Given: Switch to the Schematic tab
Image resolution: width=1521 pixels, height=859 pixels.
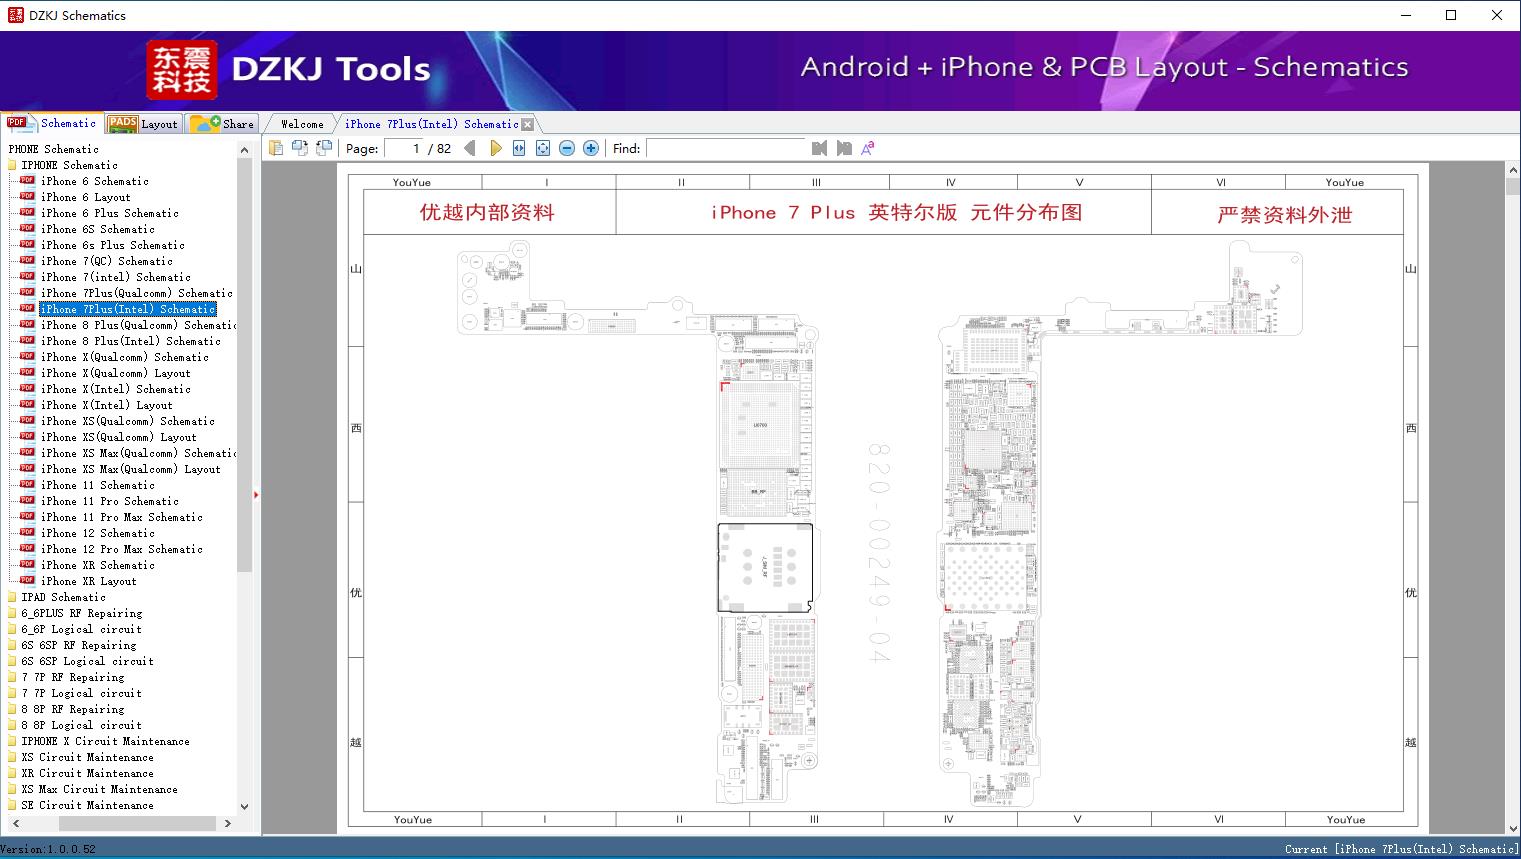Looking at the screenshot, I should (51, 123).
